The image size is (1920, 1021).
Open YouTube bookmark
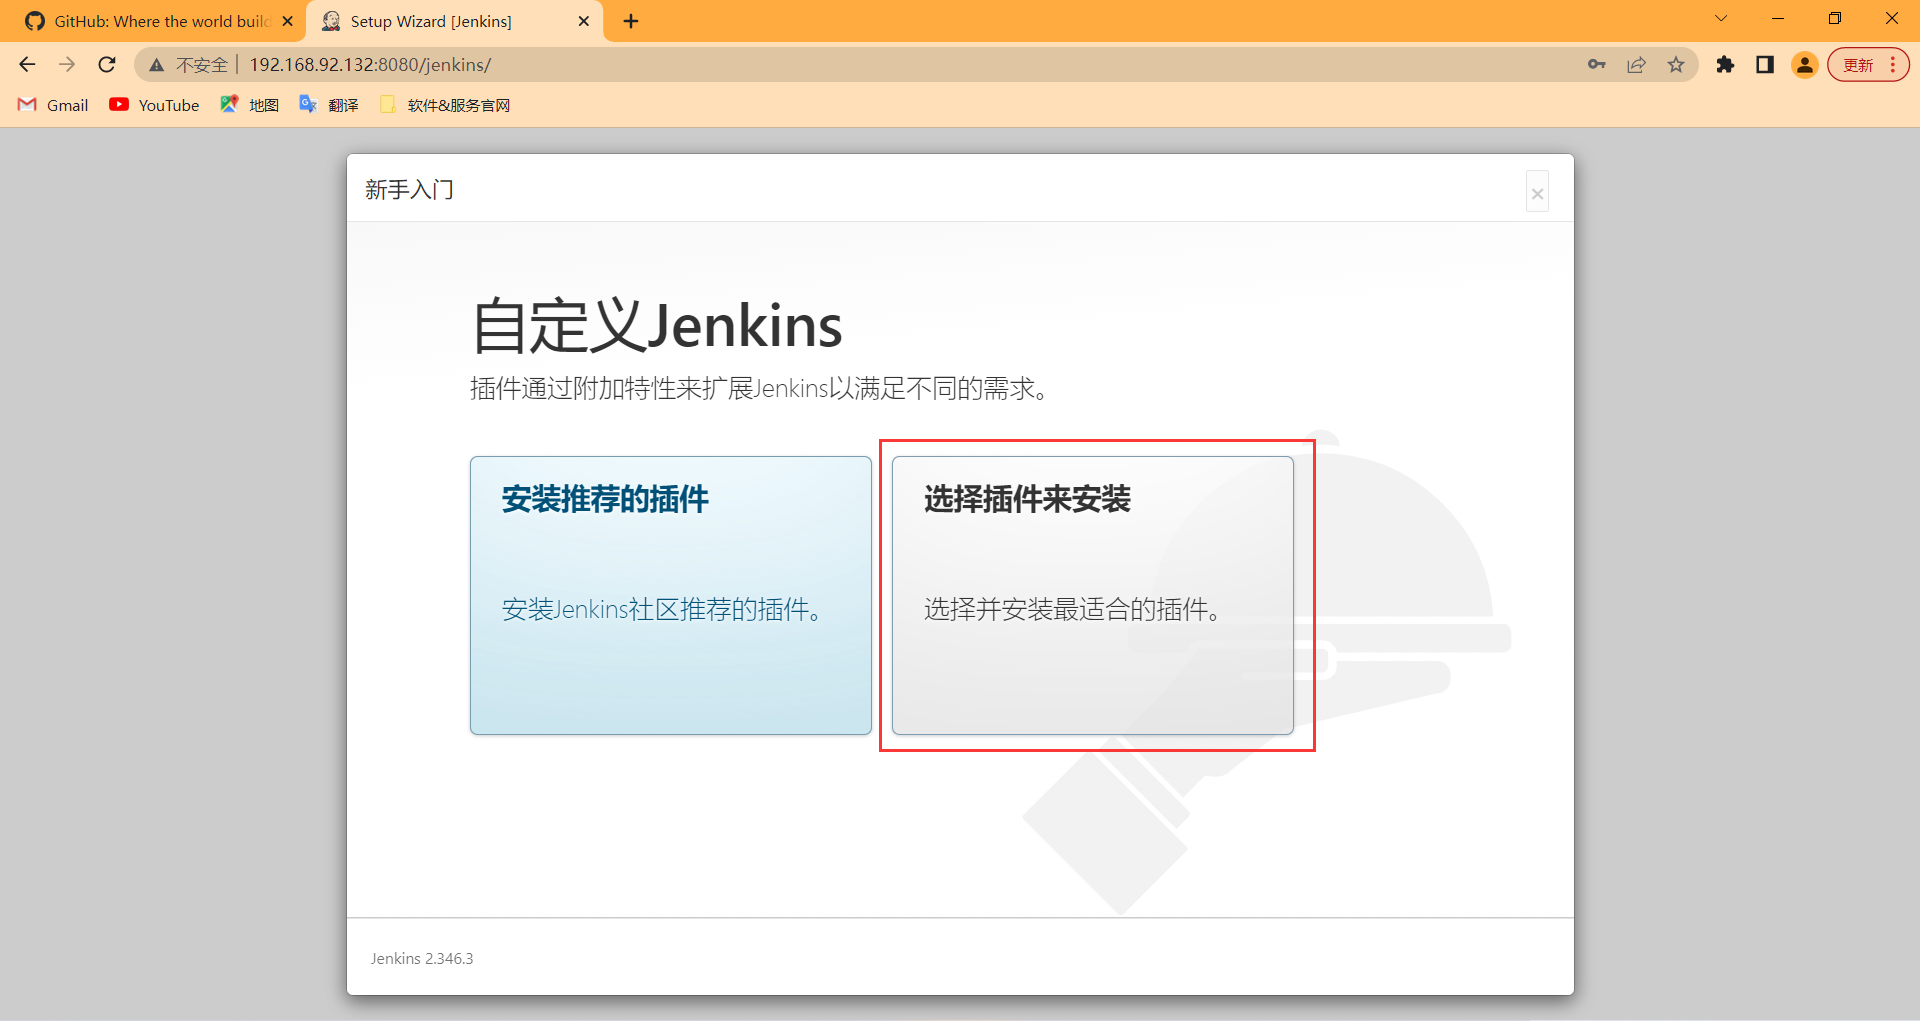tap(155, 105)
